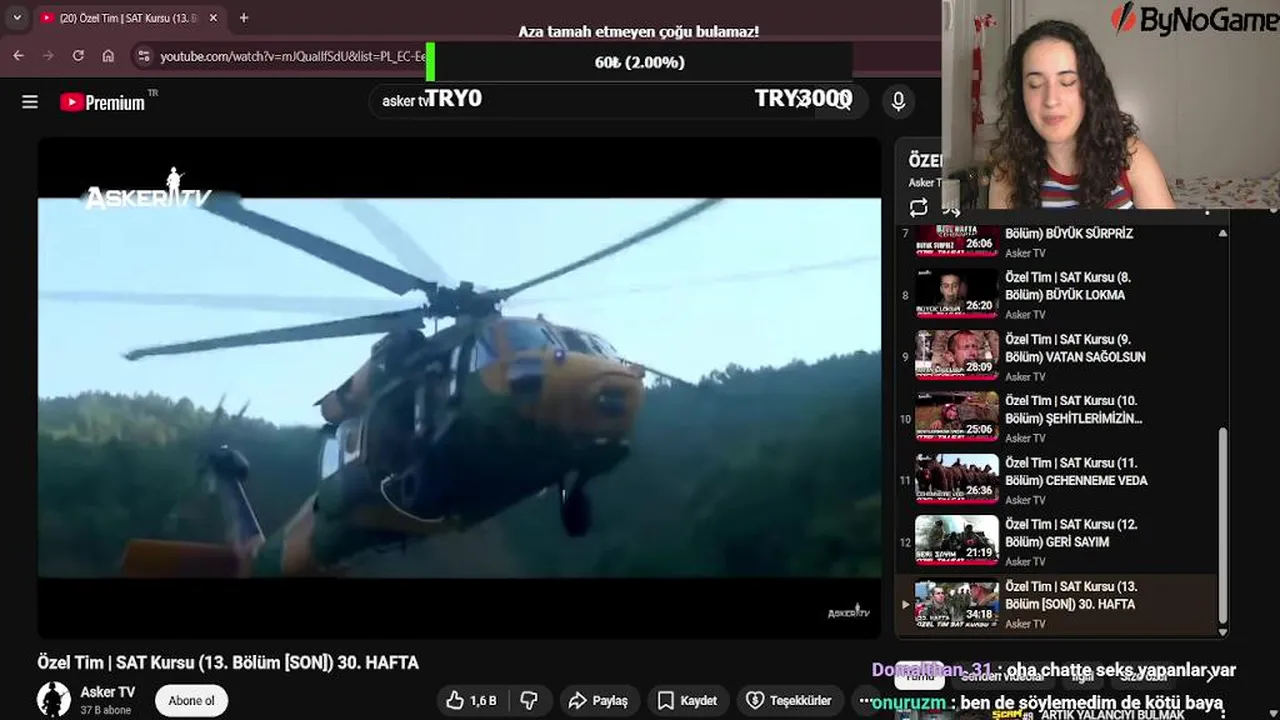1280x720 pixels.
Task: Go to YouTube Premium home logo
Action: (103, 102)
